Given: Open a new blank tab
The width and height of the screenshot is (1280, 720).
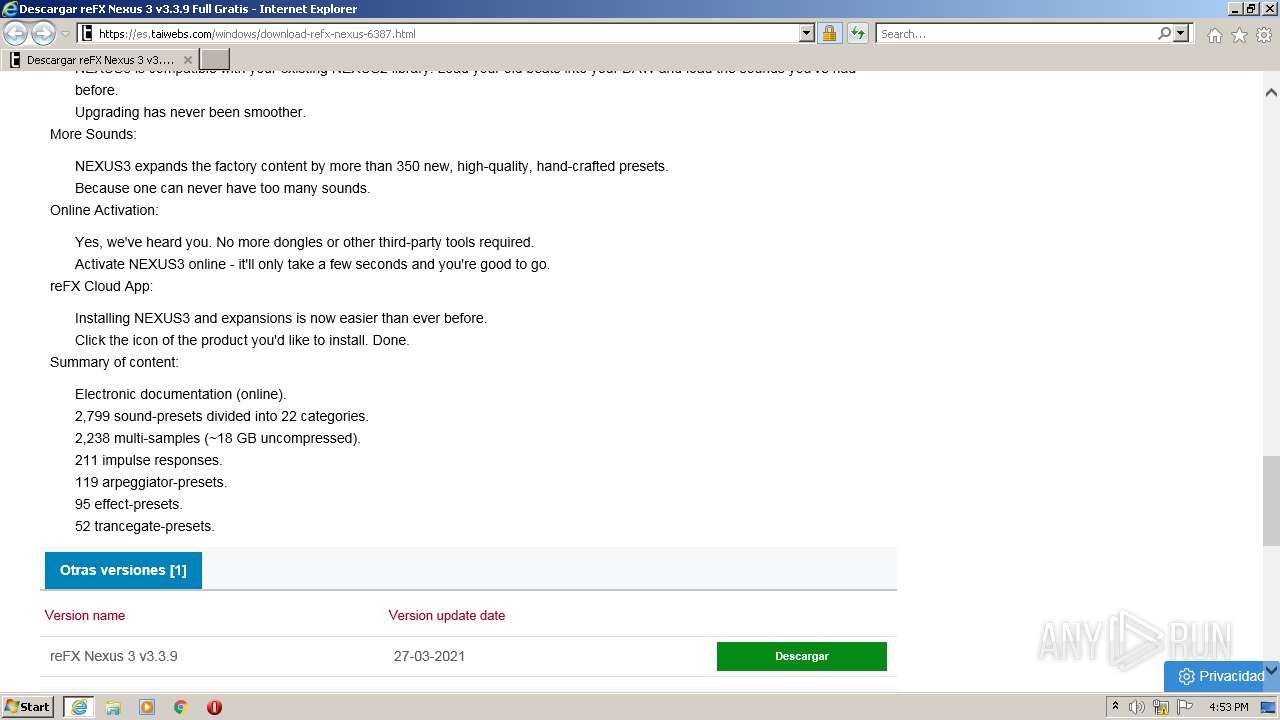Looking at the screenshot, I should pos(215,60).
